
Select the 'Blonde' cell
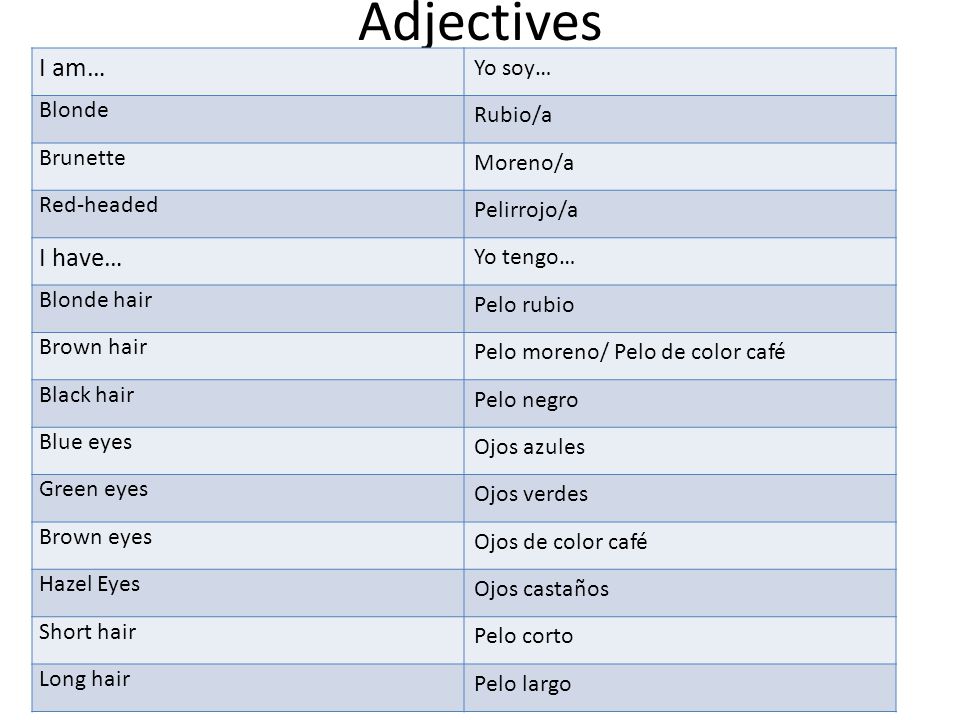(x=248, y=119)
